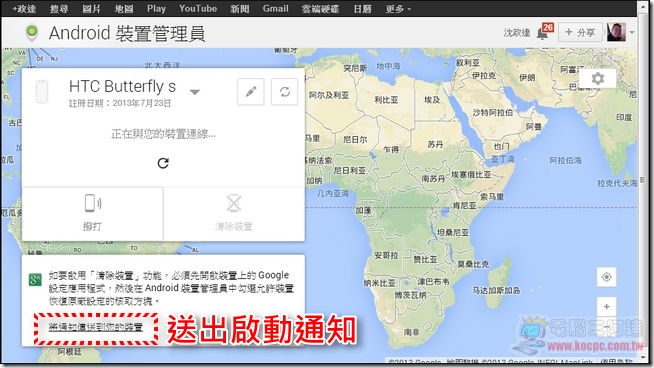
Task: Open the notifications bell with 26 badge
Action: coord(545,32)
